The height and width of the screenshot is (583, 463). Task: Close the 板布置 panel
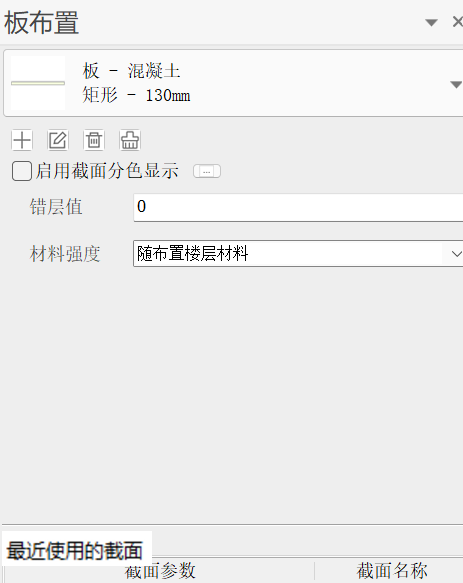(457, 22)
